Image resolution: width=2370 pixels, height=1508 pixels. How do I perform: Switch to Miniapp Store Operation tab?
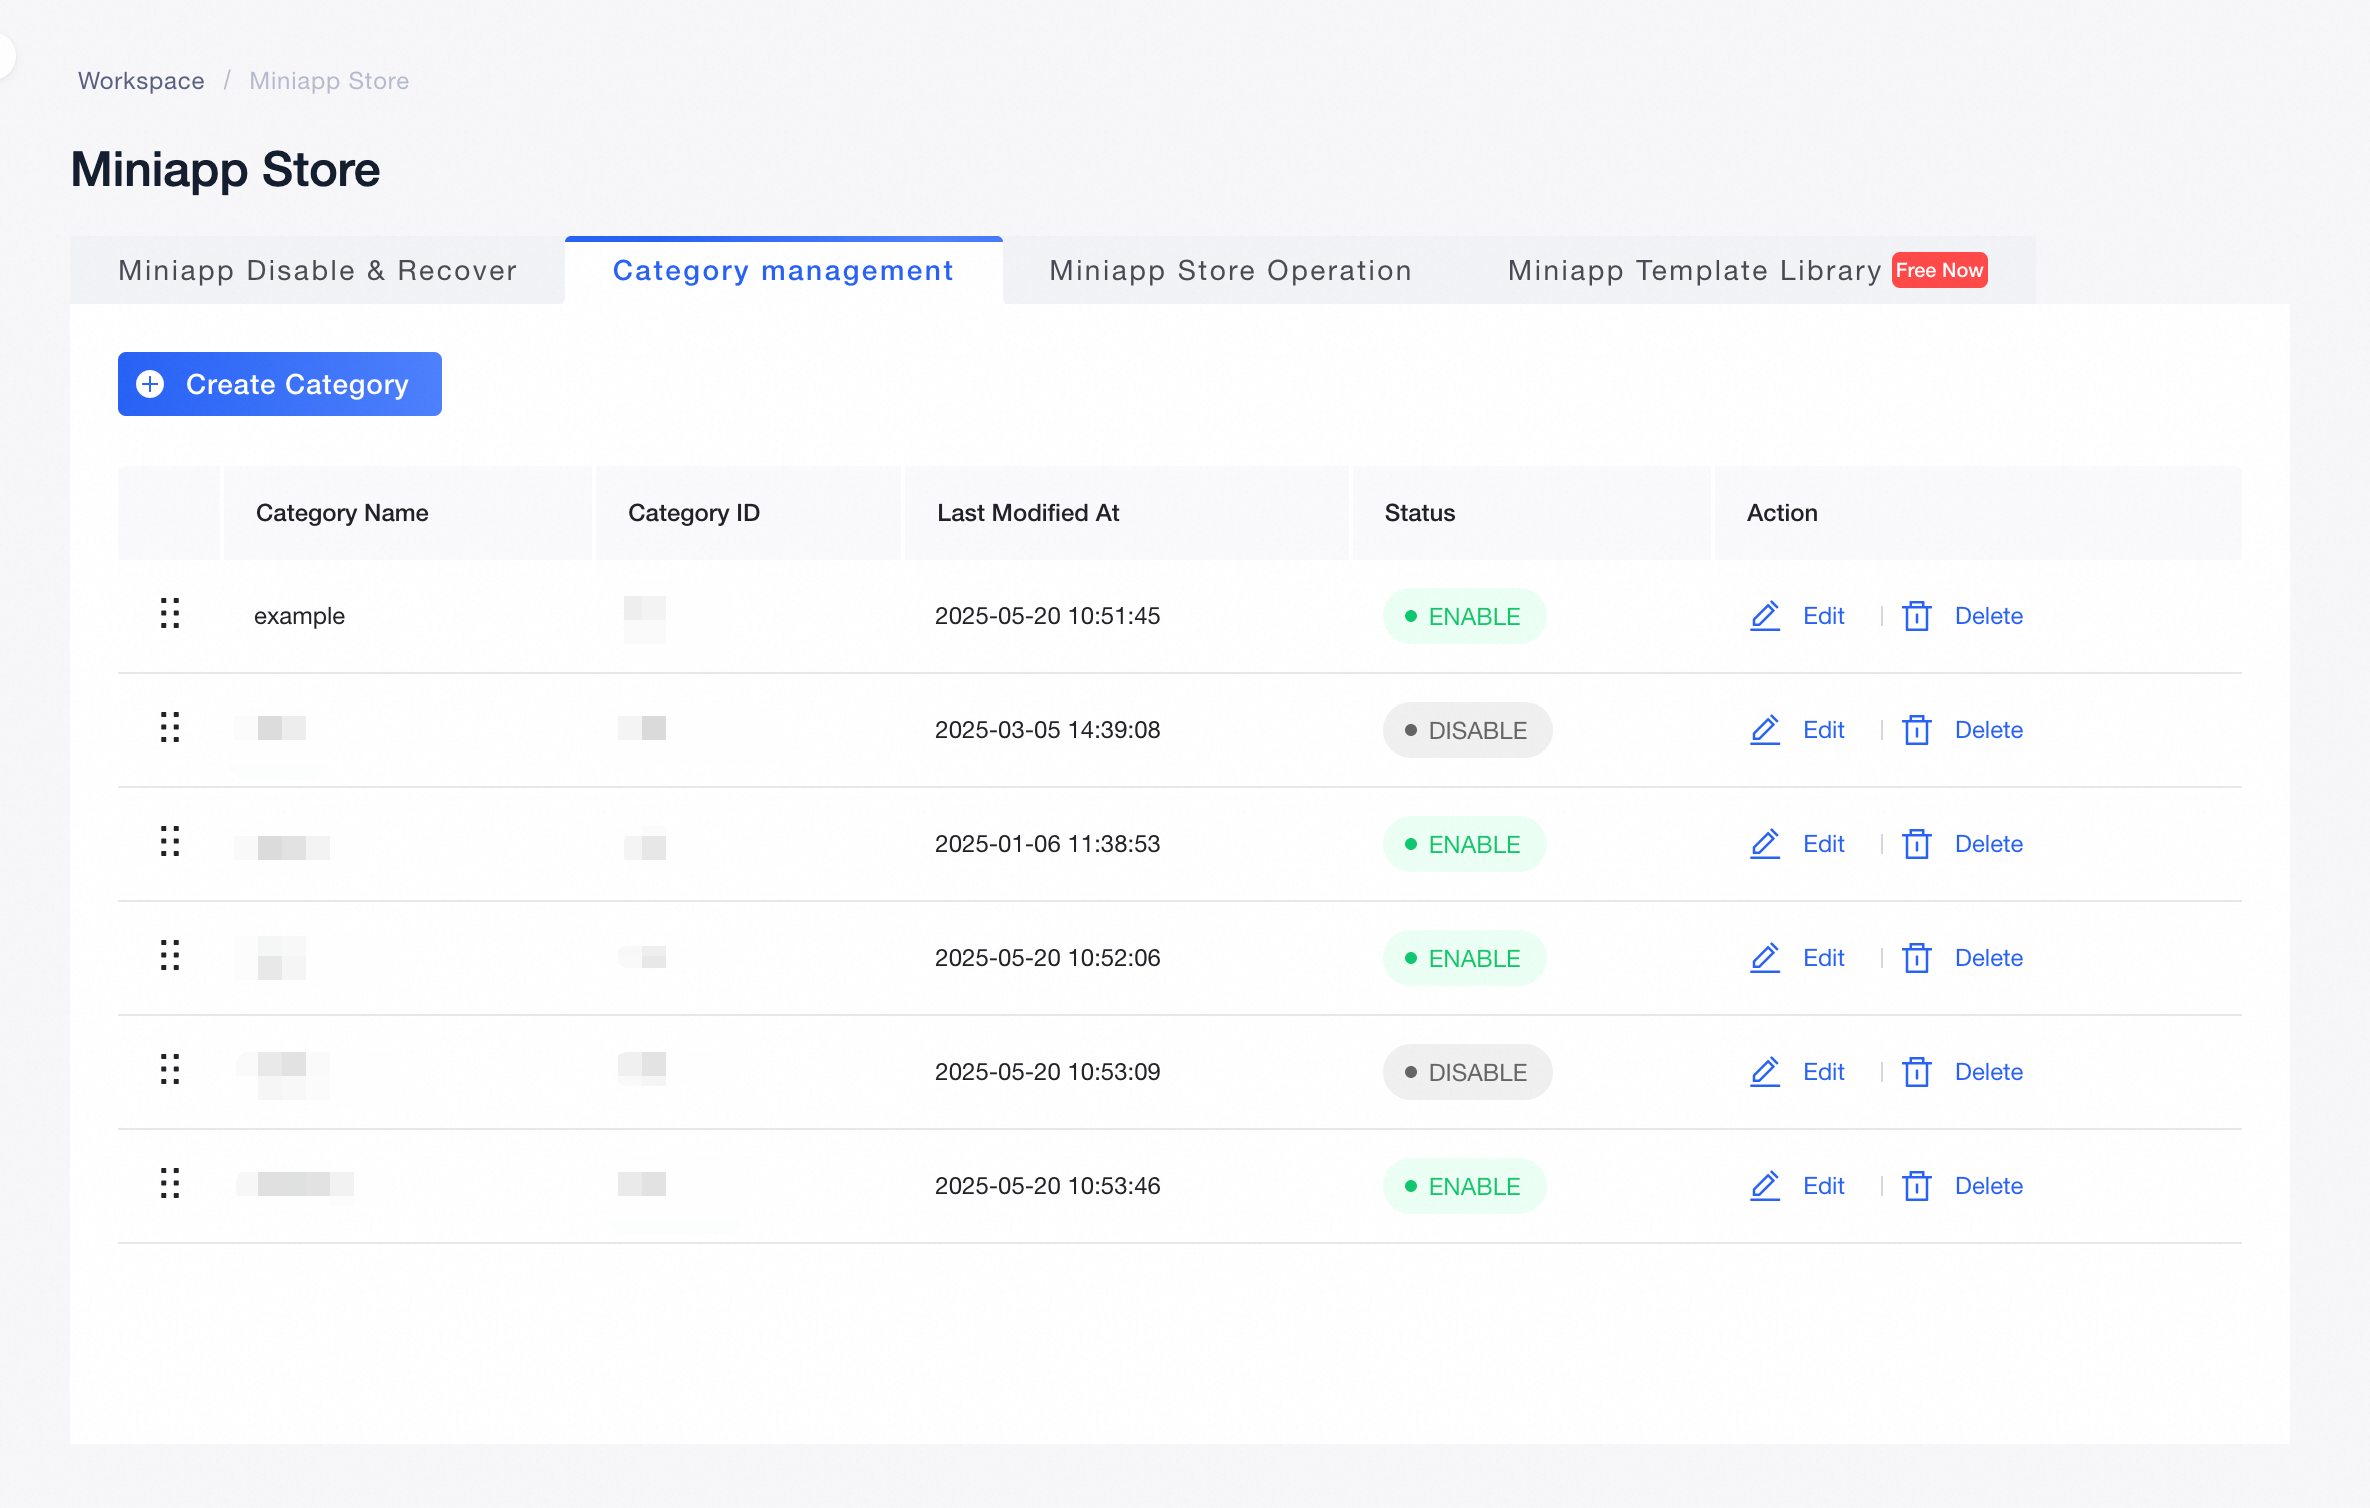click(x=1230, y=271)
